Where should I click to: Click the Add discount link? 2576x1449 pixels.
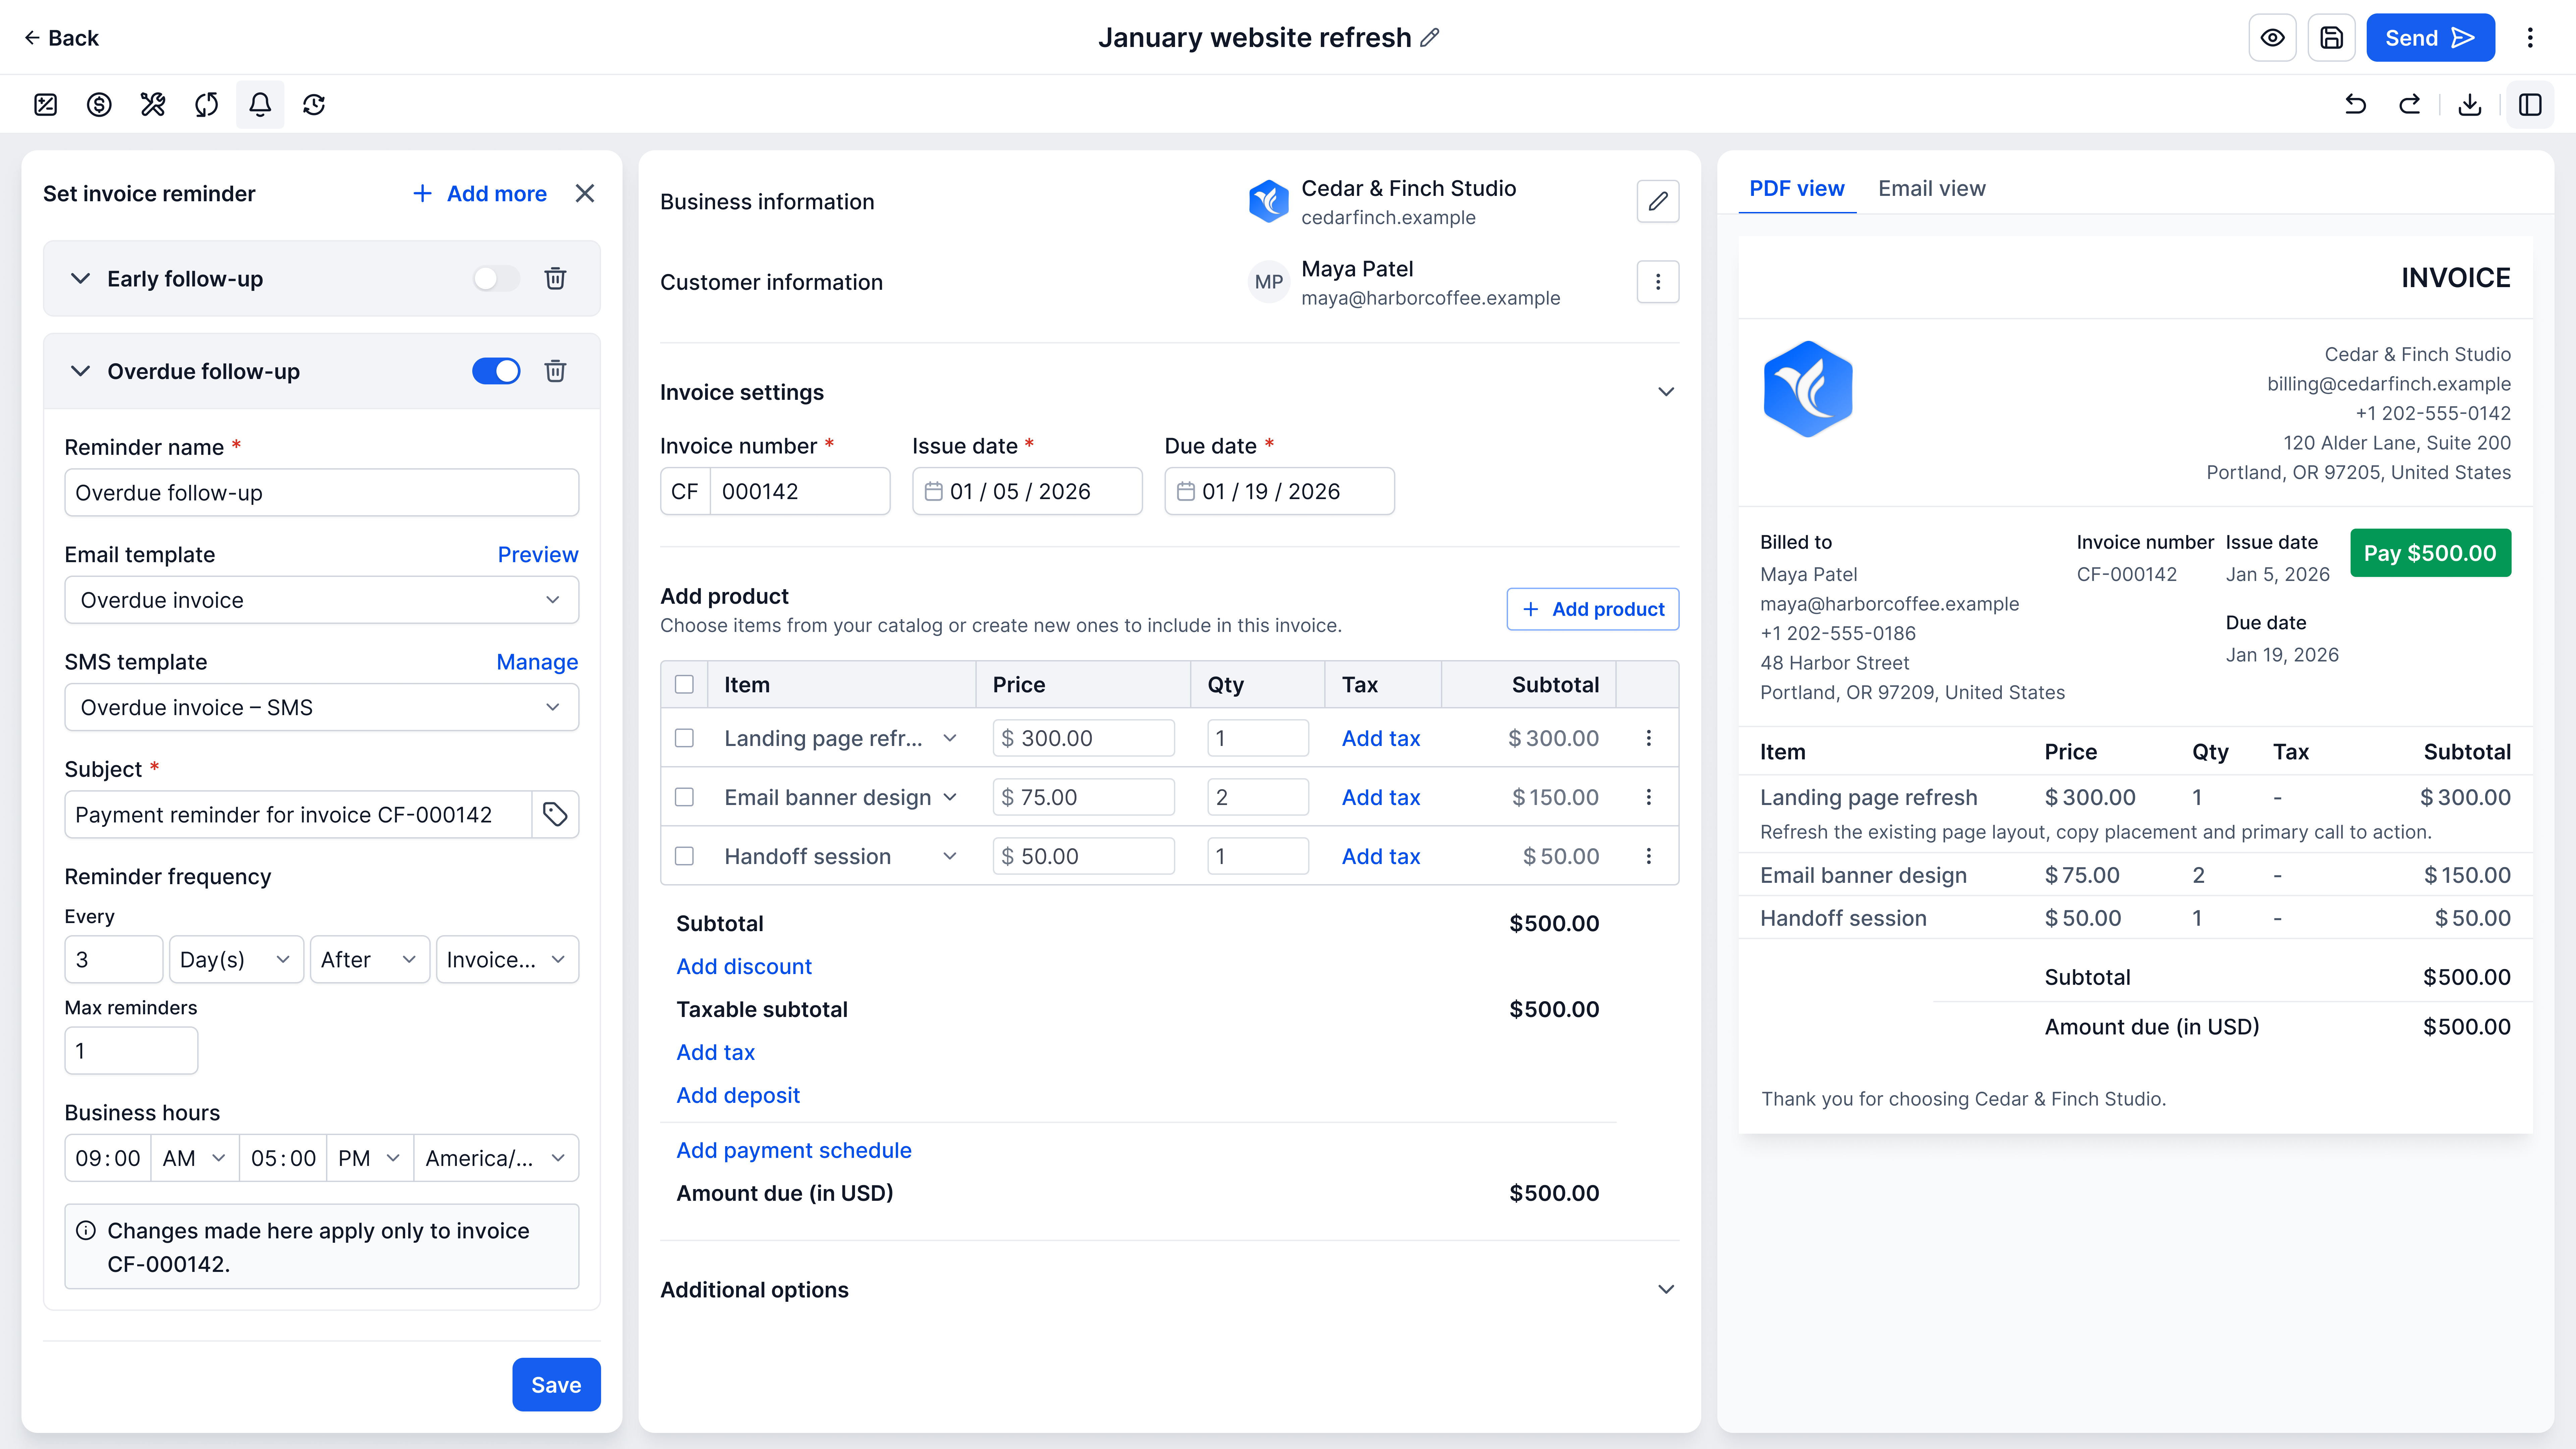tap(744, 967)
